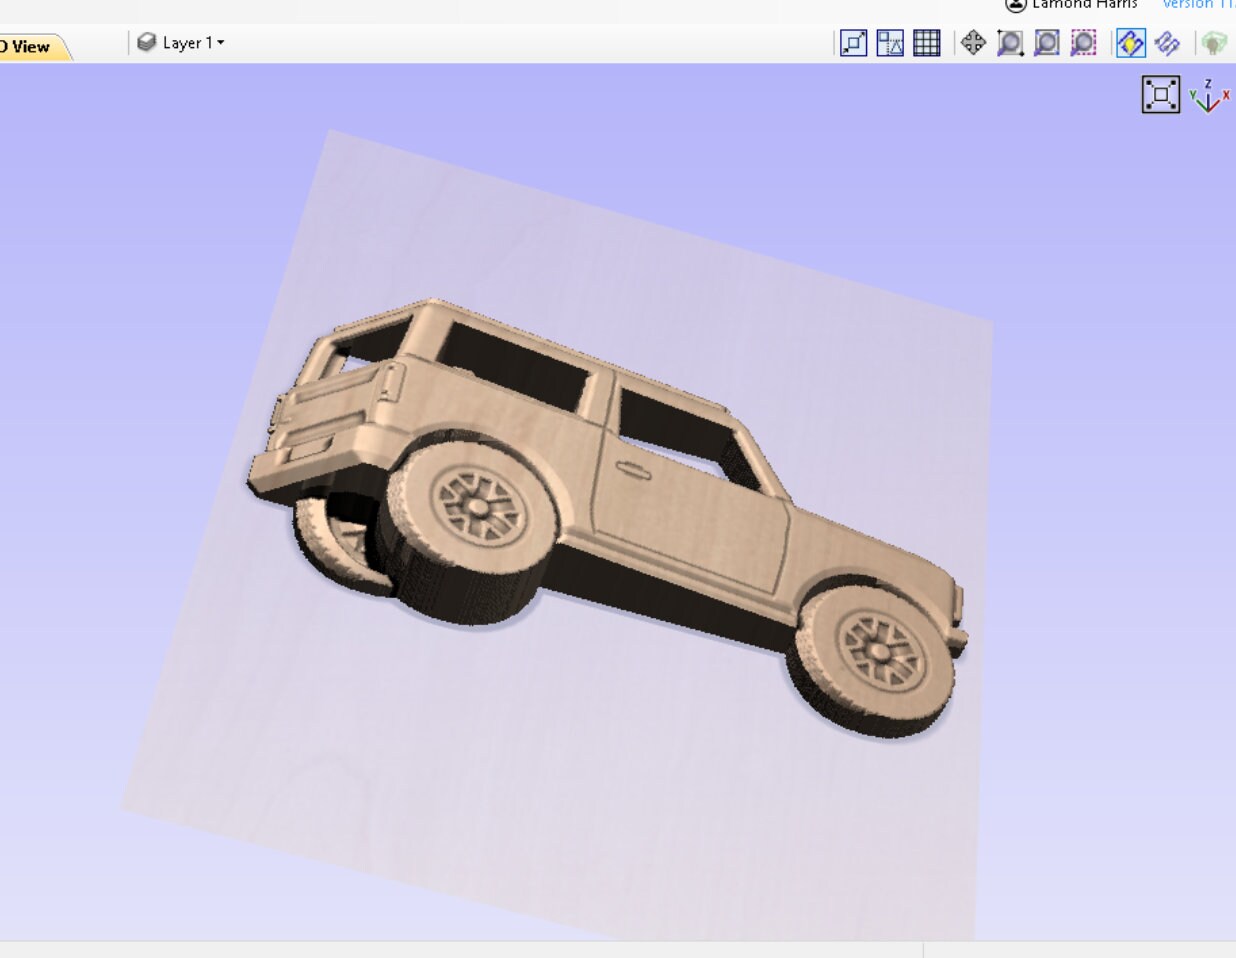The width and height of the screenshot is (1236, 958).
Task: Toggle display of vectors on the model
Action: (x=1166, y=43)
